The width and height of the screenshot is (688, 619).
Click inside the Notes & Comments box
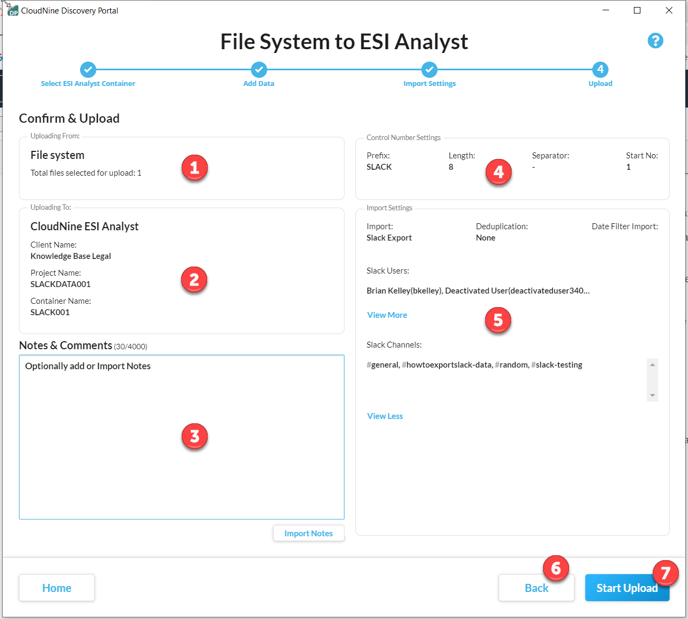click(x=182, y=437)
